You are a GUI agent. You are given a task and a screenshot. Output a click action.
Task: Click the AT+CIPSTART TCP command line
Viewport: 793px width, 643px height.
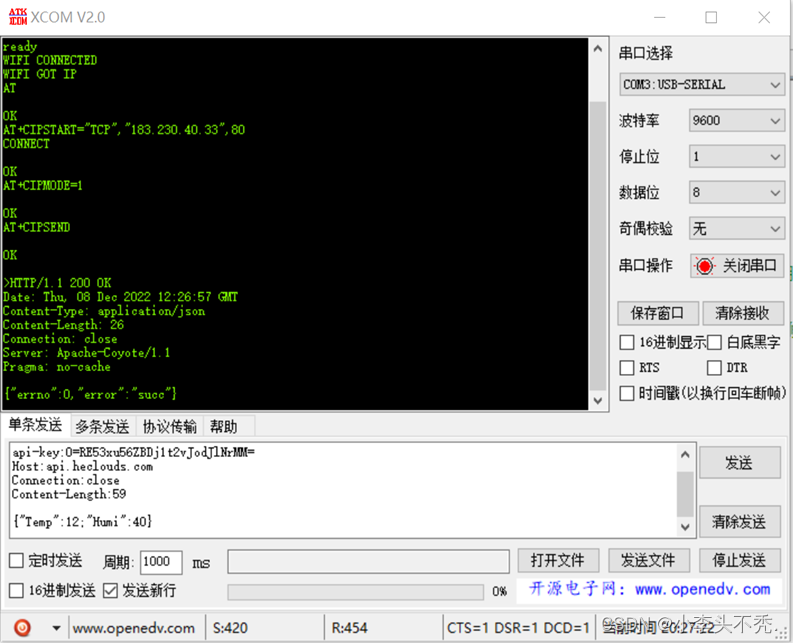(x=124, y=130)
